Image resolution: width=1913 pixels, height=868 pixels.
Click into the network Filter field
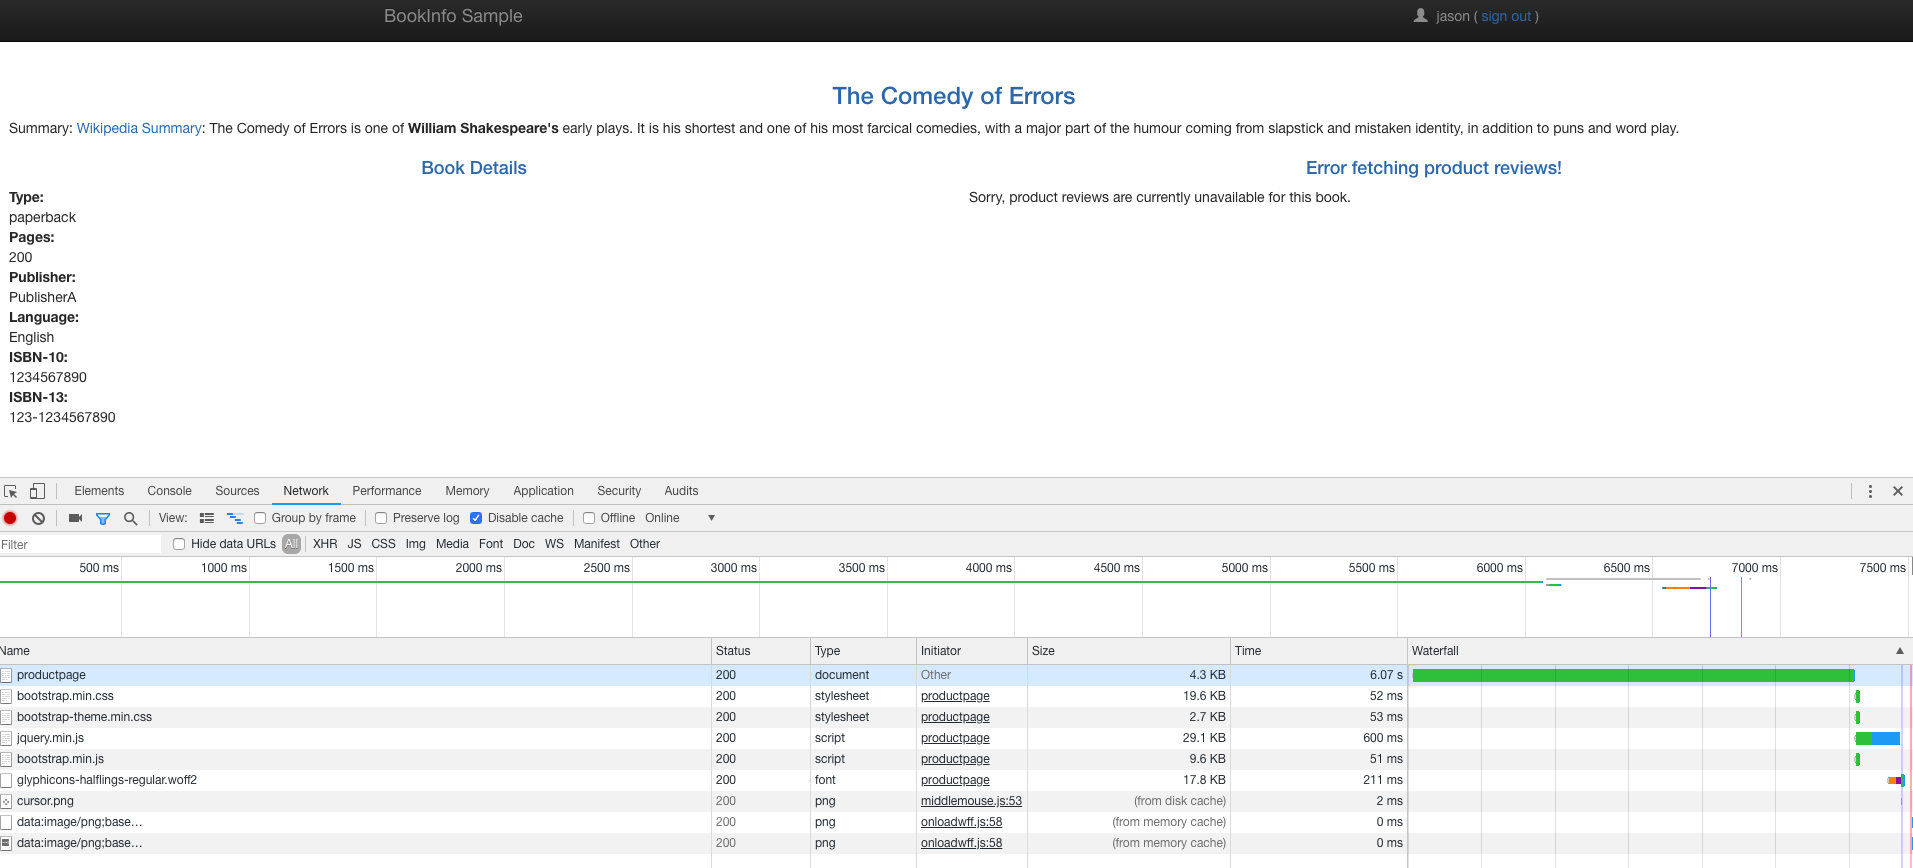click(x=80, y=544)
